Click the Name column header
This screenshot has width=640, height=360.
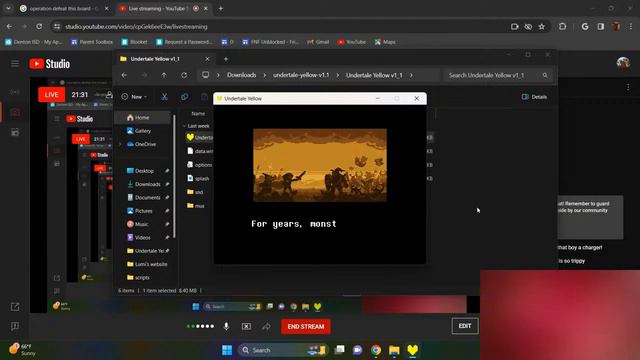pyautogui.click(x=198, y=113)
